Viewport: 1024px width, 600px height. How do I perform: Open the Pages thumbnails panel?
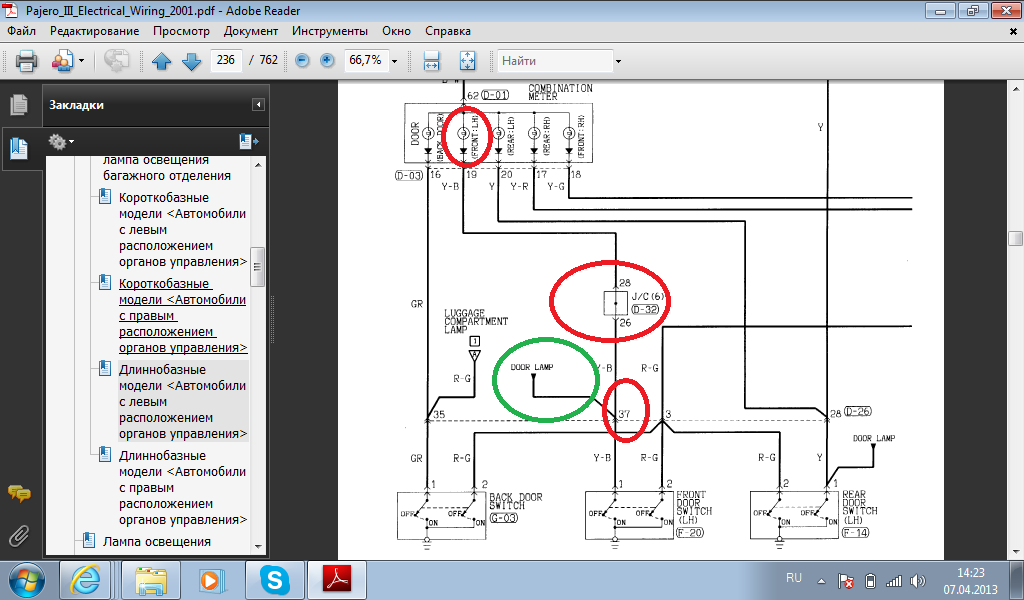18,105
